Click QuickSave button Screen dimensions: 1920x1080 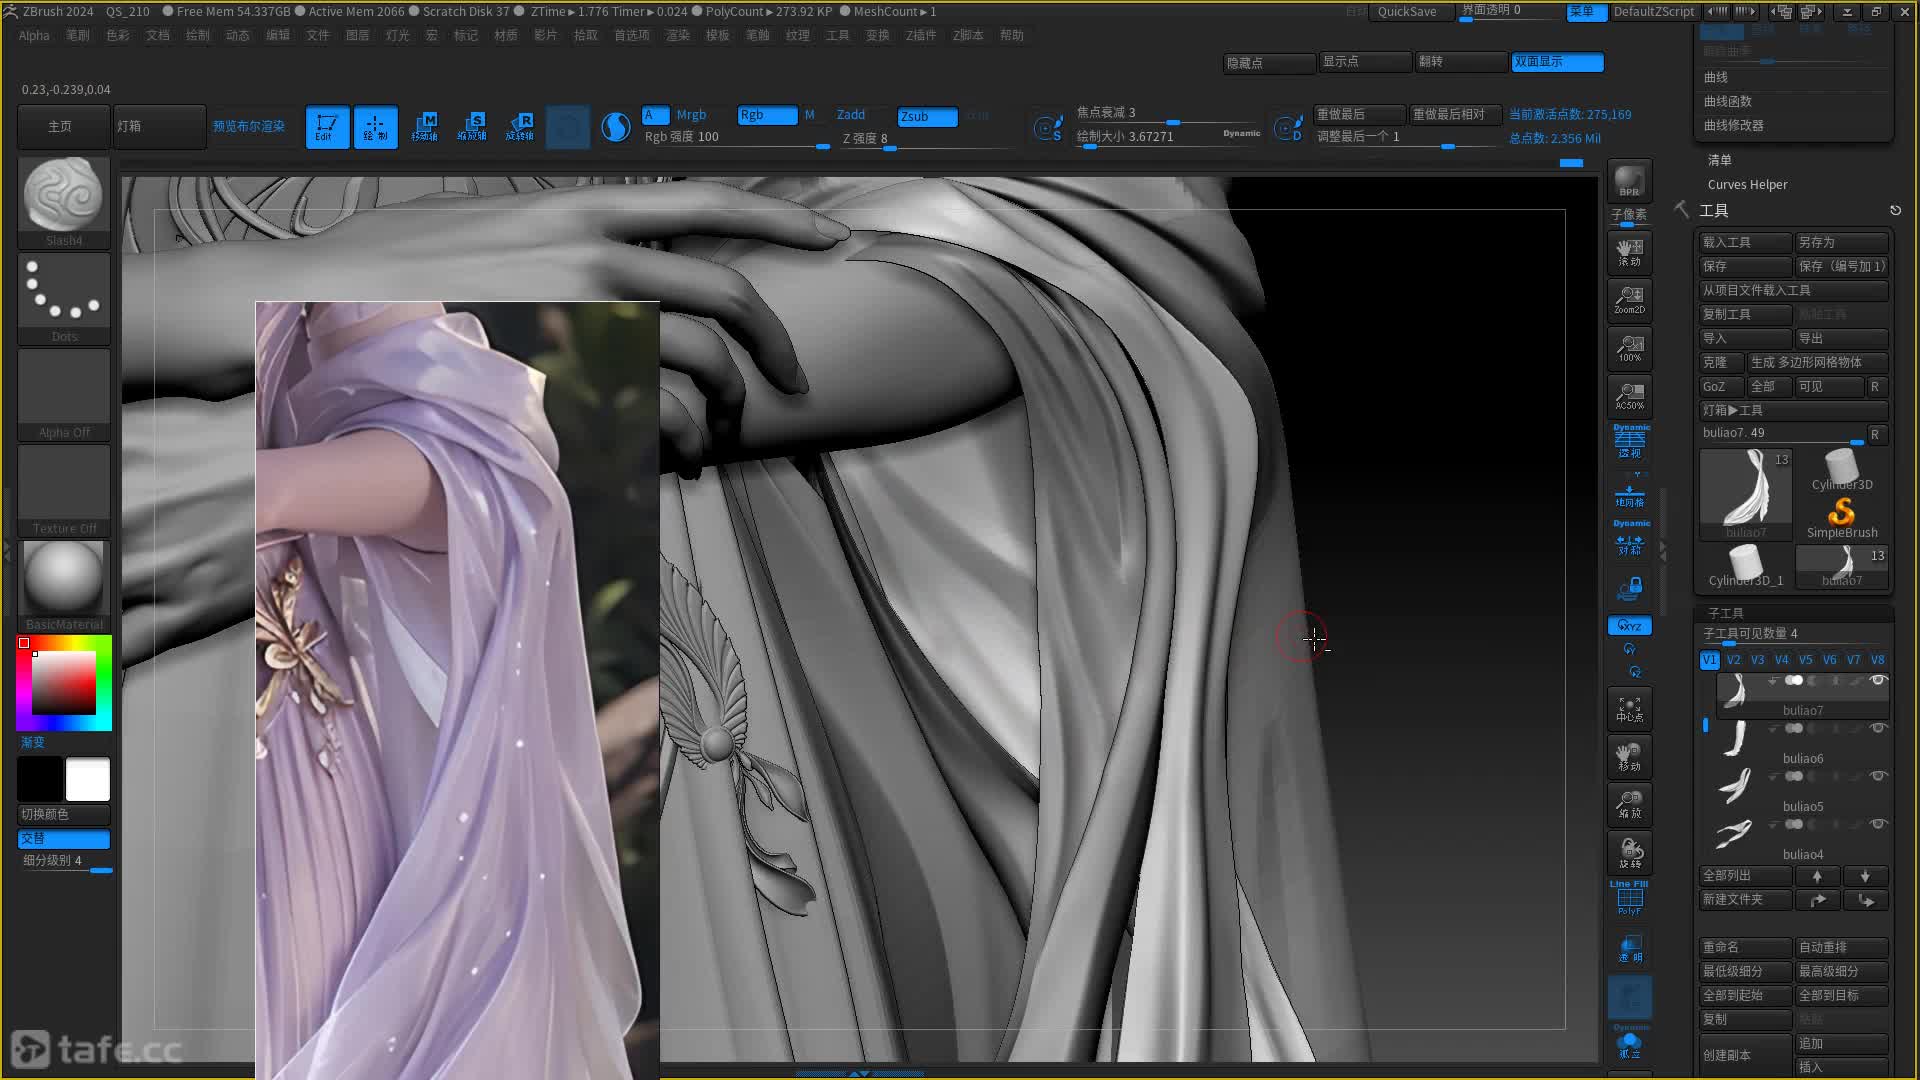click(1407, 12)
